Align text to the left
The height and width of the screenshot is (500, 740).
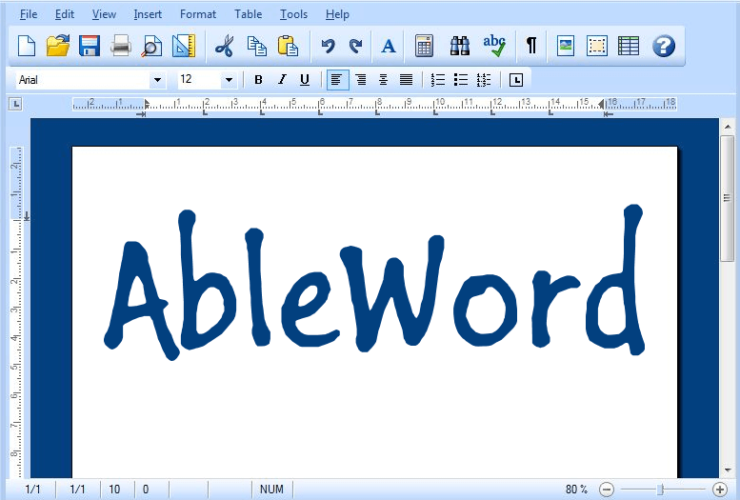point(337,80)
